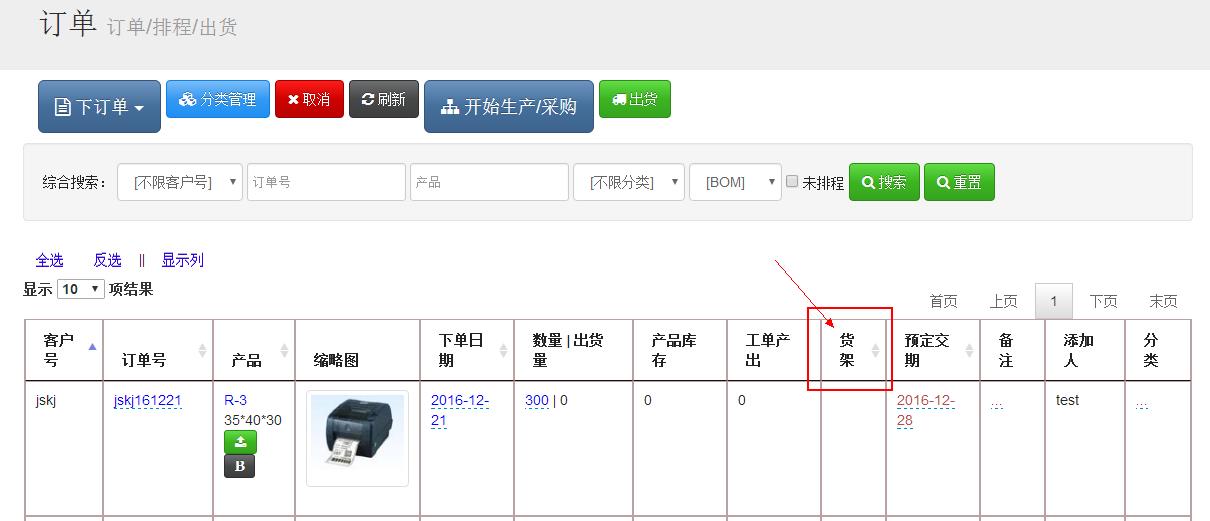Change the results-per-page selector showing 10
The image size is (1210, 521).
(x=81, y=289)
